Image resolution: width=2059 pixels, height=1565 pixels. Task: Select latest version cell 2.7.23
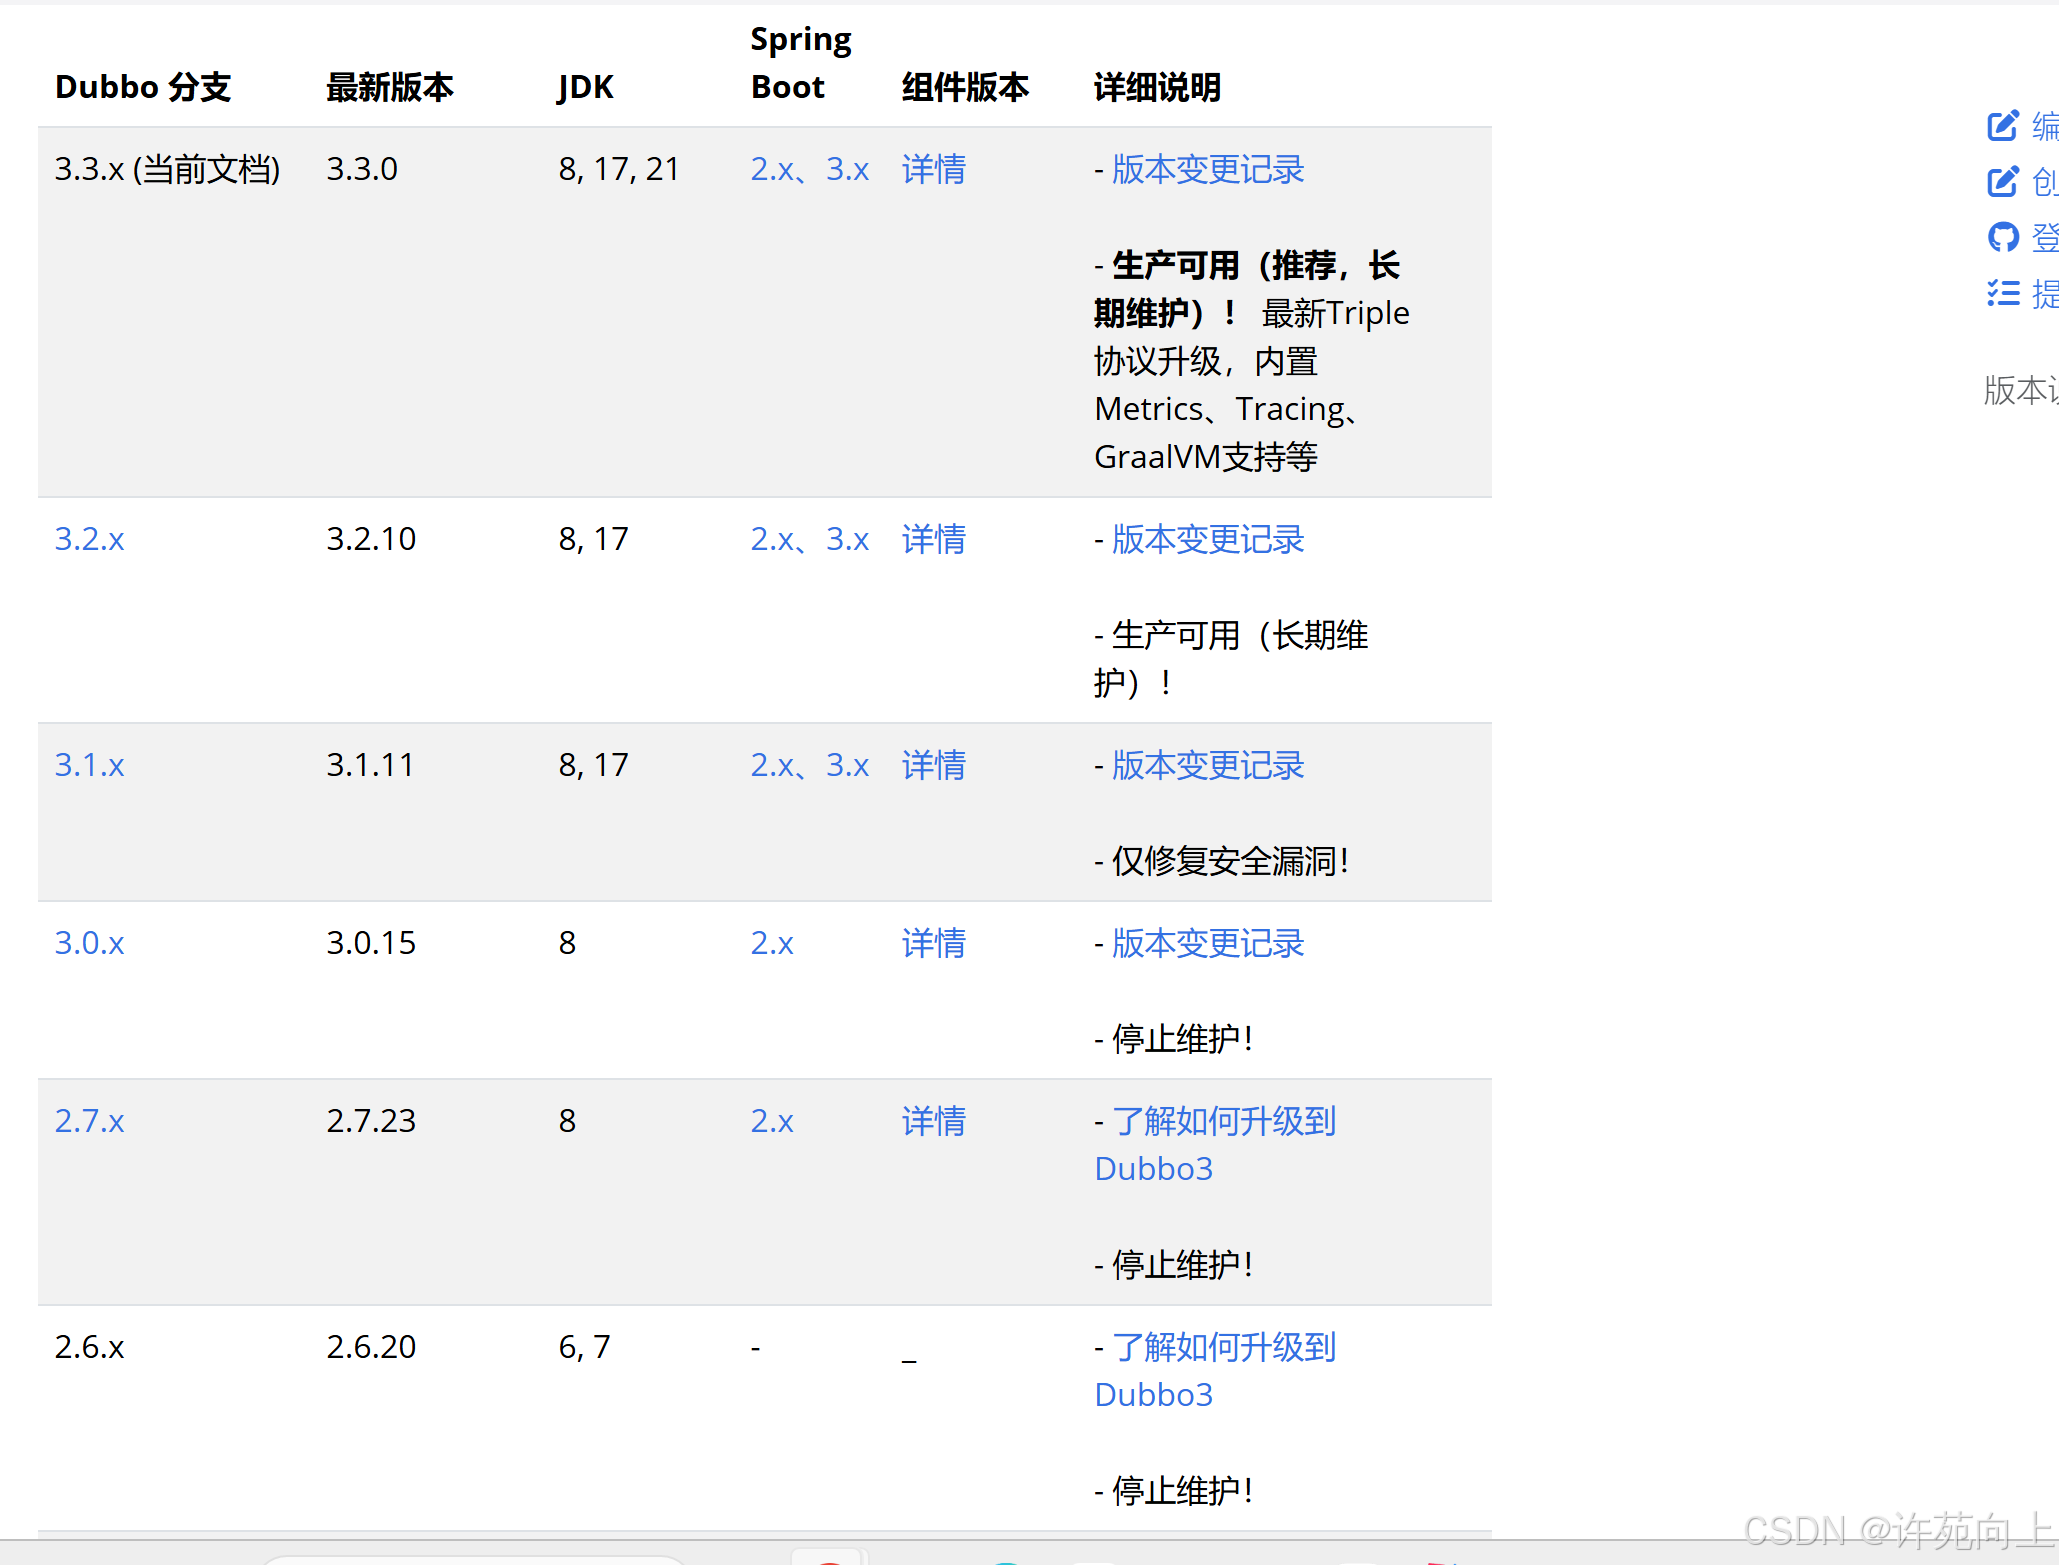[371, 1121]
